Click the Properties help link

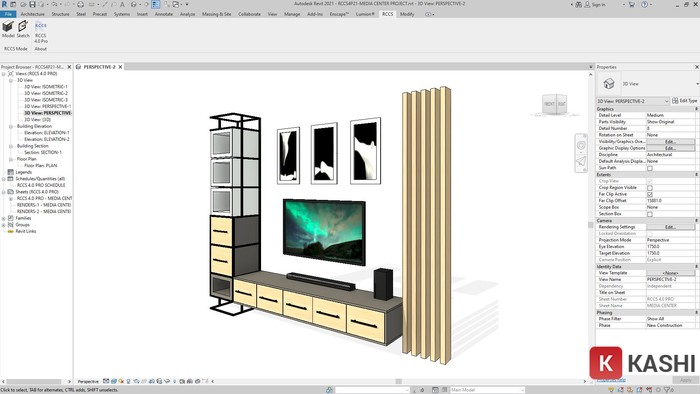(x=611, y=380)
